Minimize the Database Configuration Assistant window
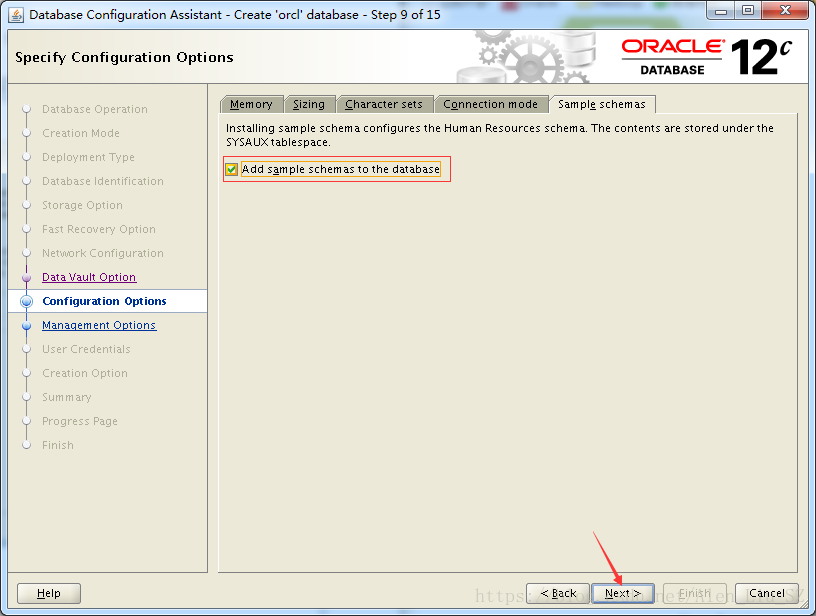This screenshot has height=616, width=816. coord(721,11)
